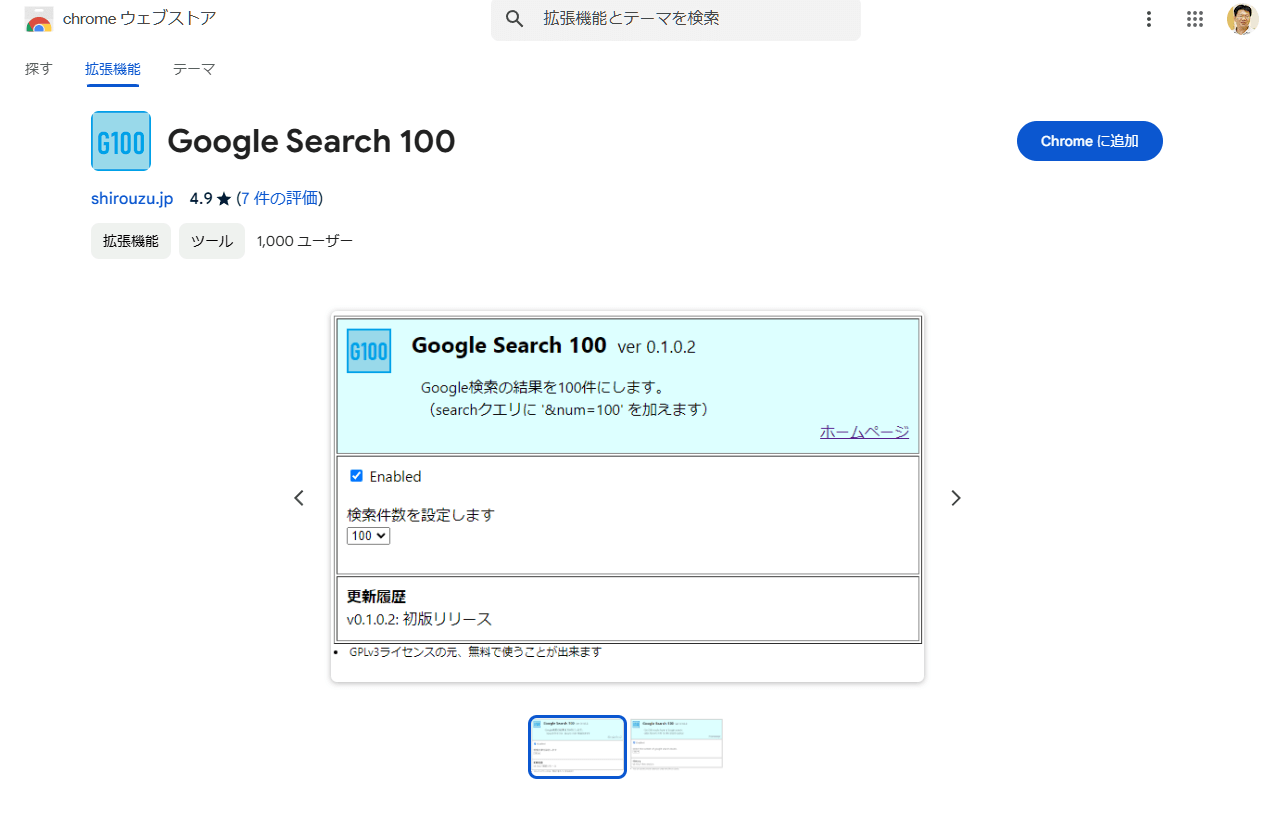This screenshot has width=1278, height=817.
Task: Select the second screenshot thumbnail
Action: [676, 744]
